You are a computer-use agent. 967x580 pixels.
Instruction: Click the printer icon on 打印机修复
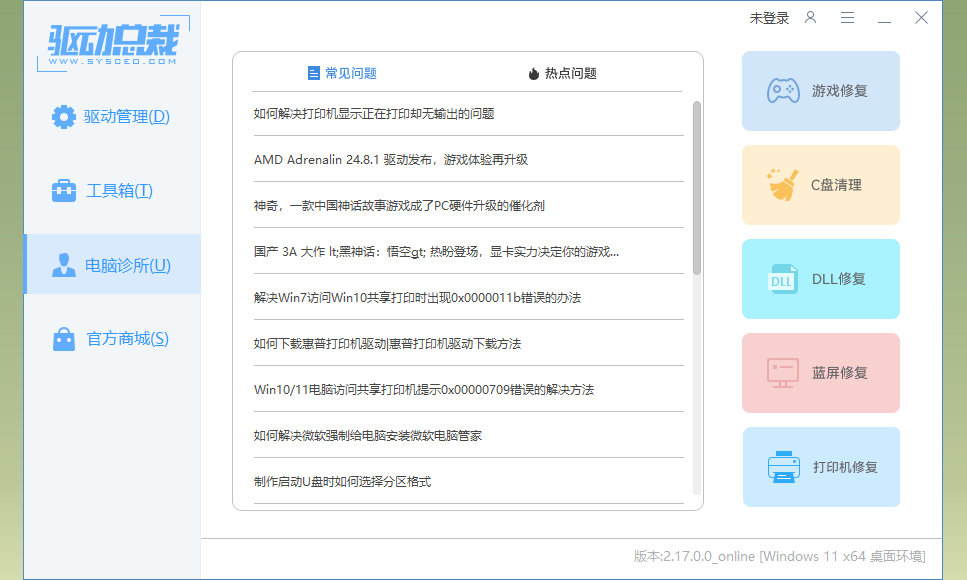pyautogui.click(x=782, y=467)
